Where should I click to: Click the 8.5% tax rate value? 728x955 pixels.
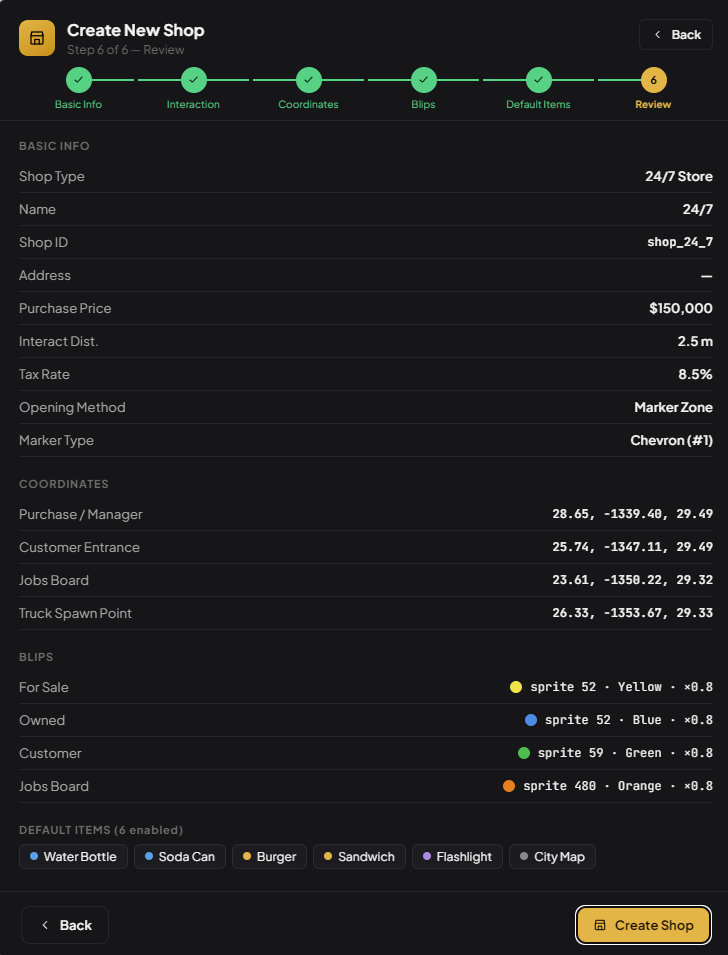[695, 374]
